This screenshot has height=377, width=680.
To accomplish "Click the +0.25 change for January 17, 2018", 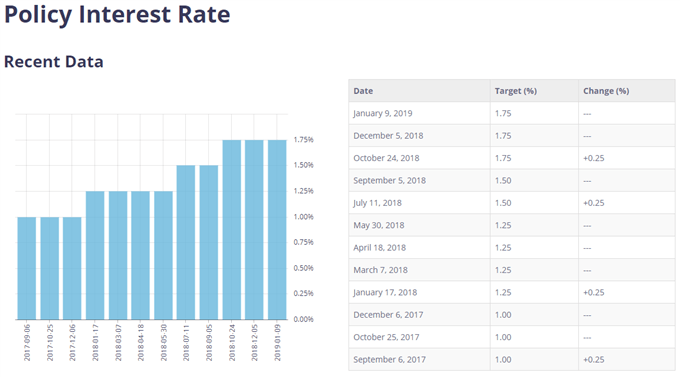I will point(594,292).
